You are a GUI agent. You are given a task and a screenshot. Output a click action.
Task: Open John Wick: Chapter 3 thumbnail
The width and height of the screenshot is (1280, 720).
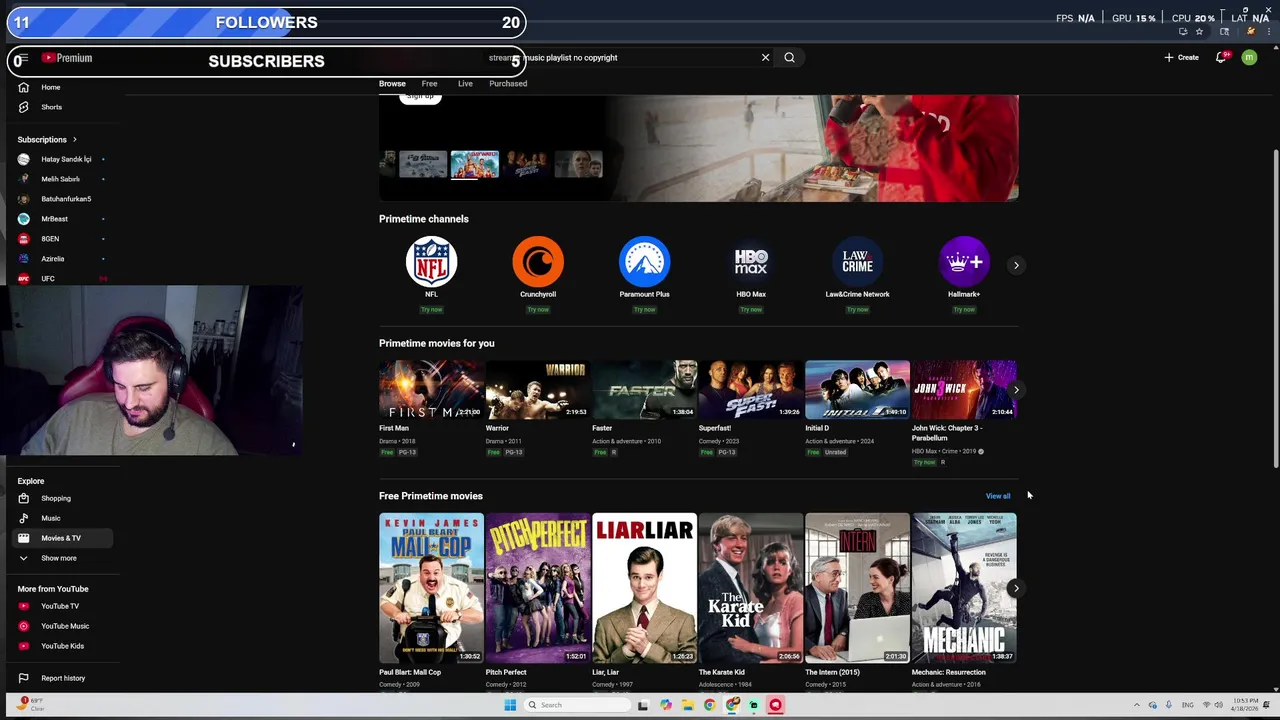[x=964, y=390]
